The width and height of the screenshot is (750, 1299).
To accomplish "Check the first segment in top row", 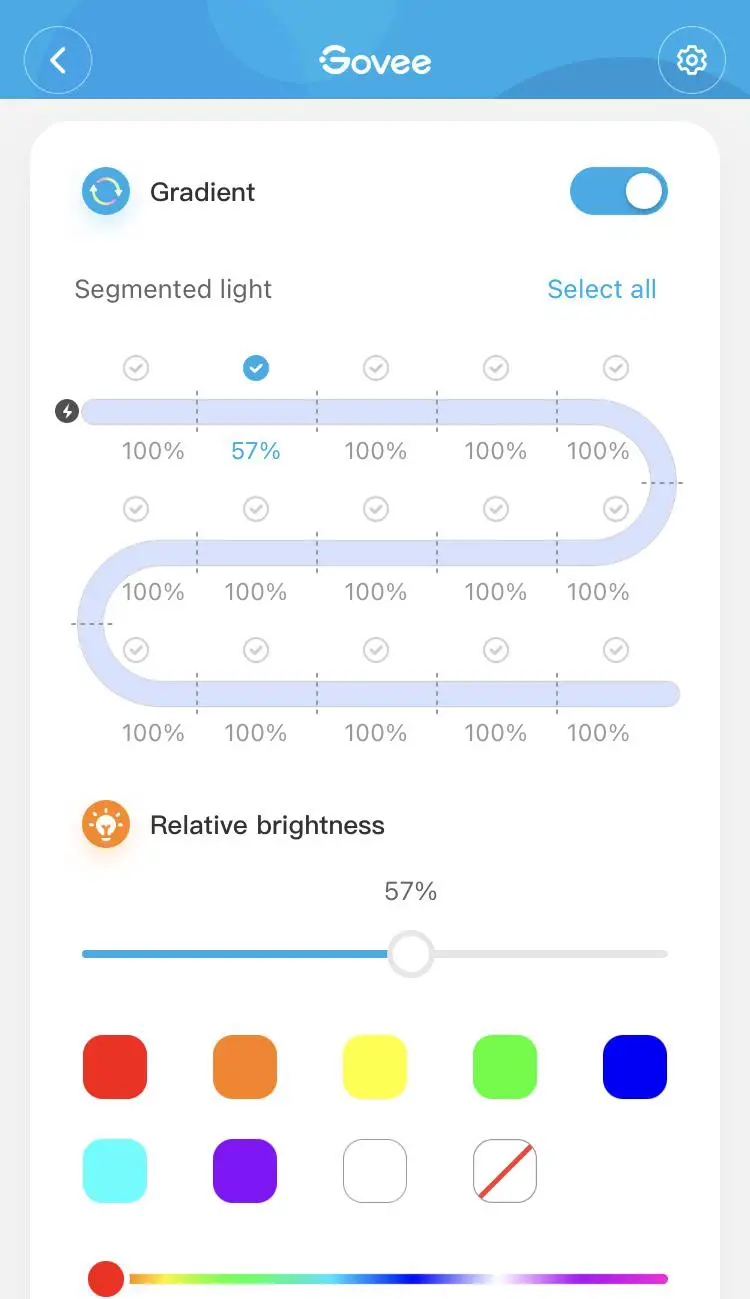I will click(136, 369).
